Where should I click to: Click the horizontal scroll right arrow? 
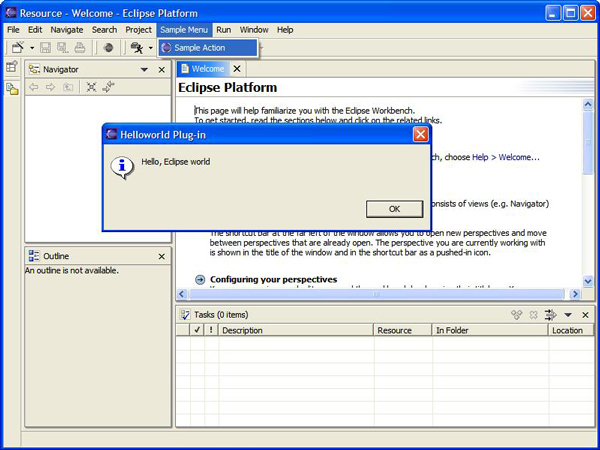(x=575, y=294)
